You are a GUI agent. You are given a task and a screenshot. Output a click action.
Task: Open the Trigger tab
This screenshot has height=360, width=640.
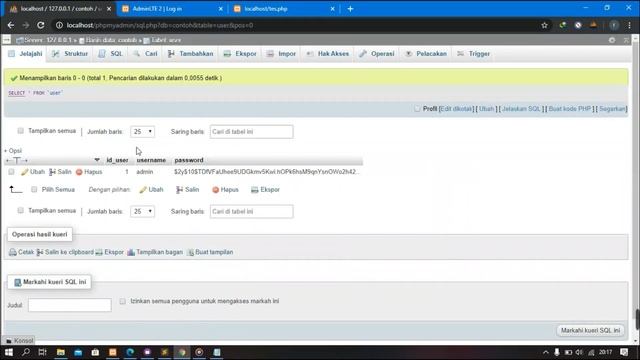(x=473, y=54)
